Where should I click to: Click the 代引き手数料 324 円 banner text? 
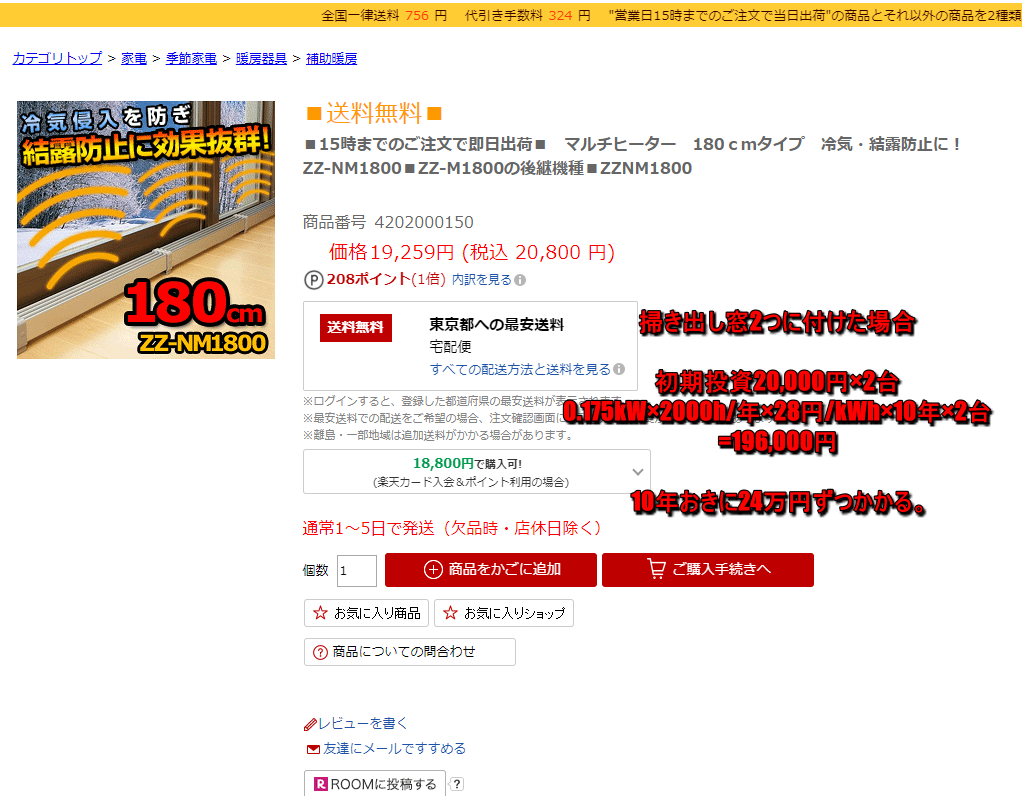527,15
